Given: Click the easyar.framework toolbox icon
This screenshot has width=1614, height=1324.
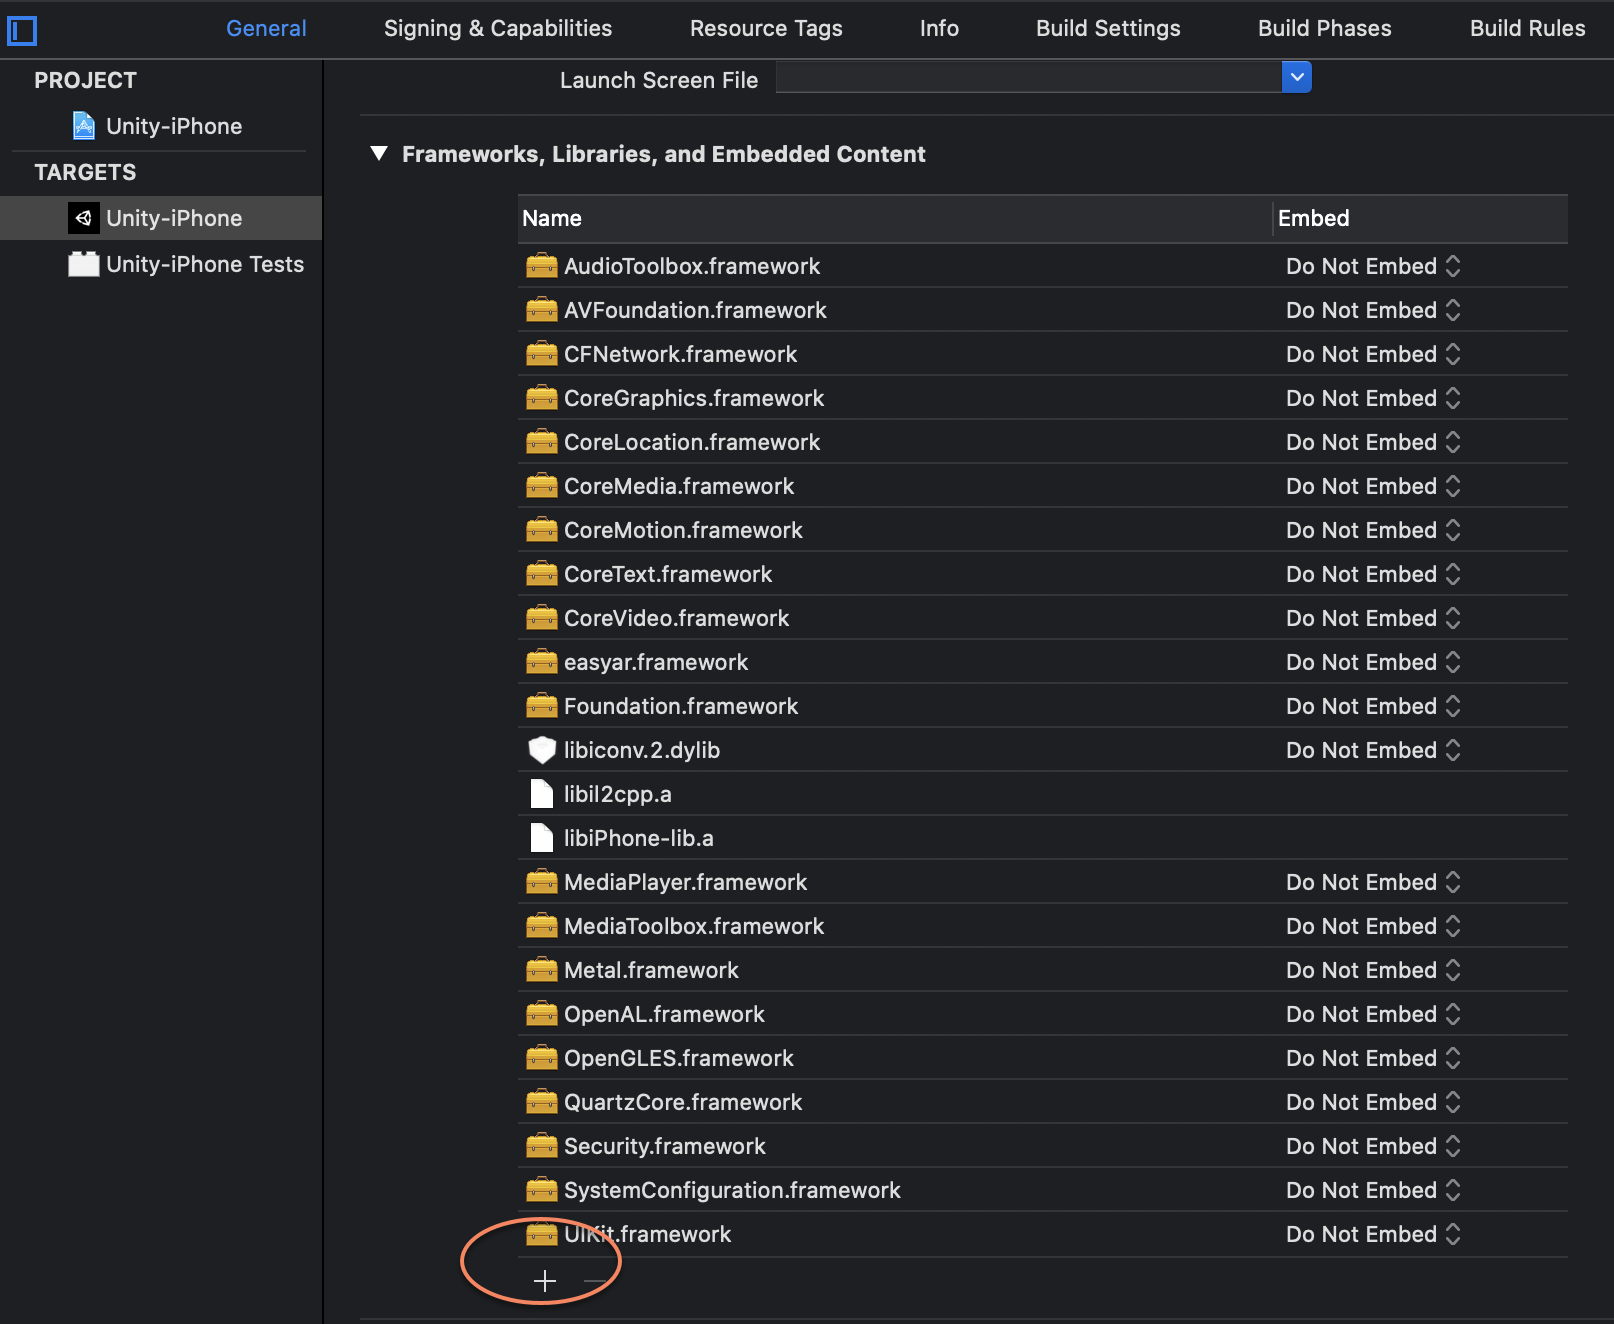Looking at the screenshot, I should [x=541, y=662].
